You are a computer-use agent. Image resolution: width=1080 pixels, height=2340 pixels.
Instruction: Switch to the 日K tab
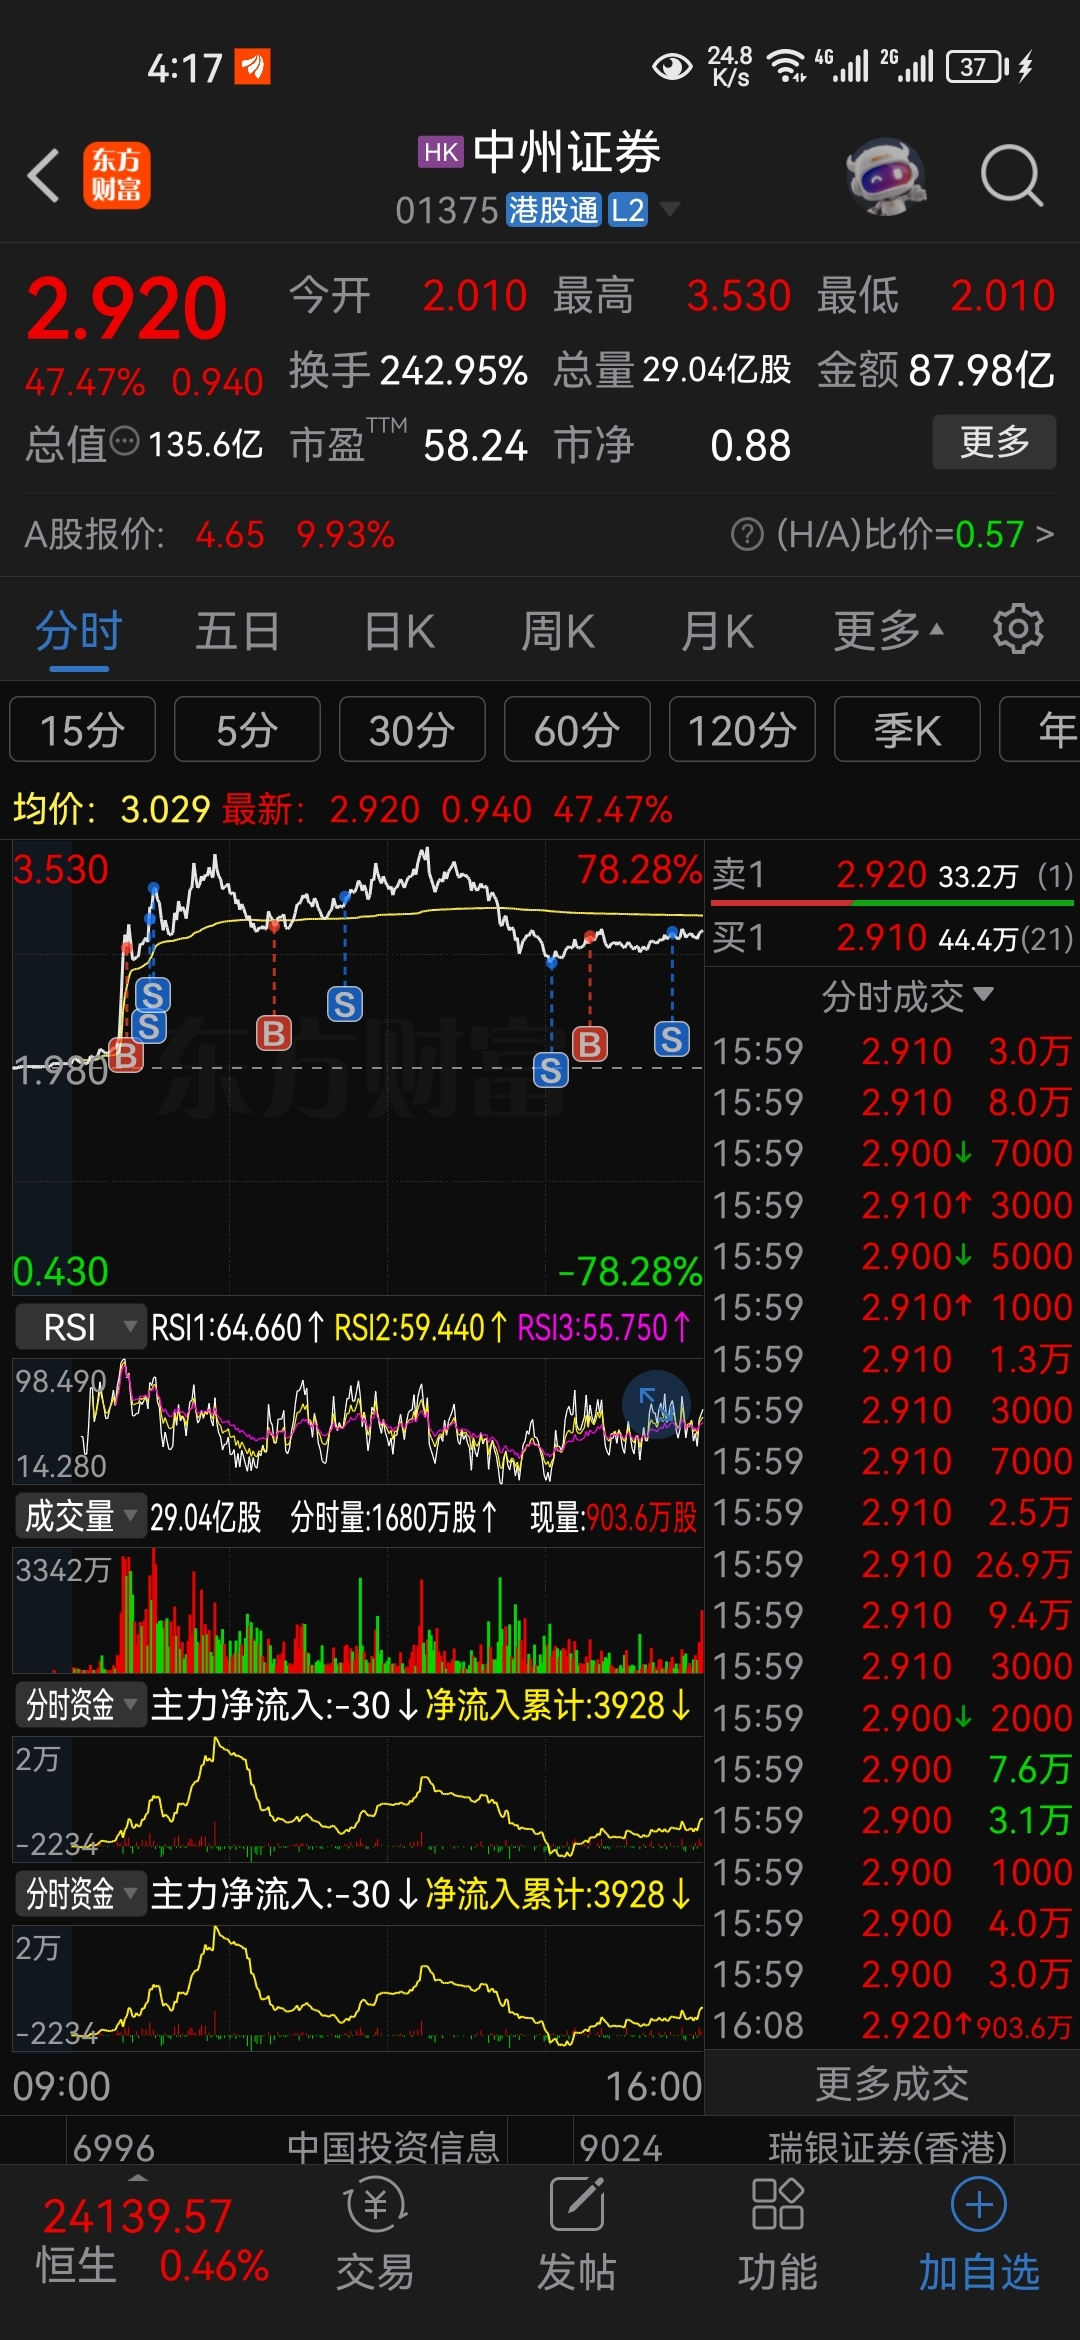tap(399, 632)
